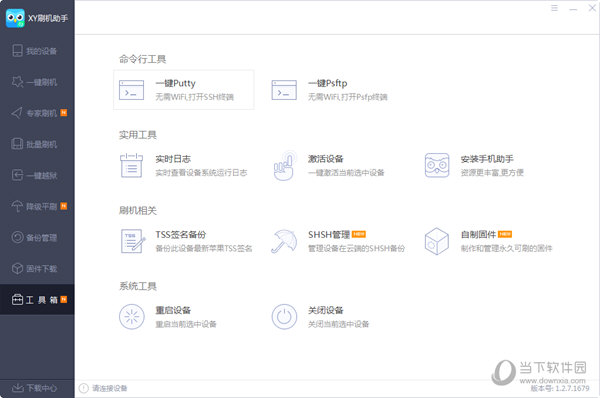The image size is (600, 398).
Task: Click the 工具箱 toolbox icon
Action: coord(17,299)
